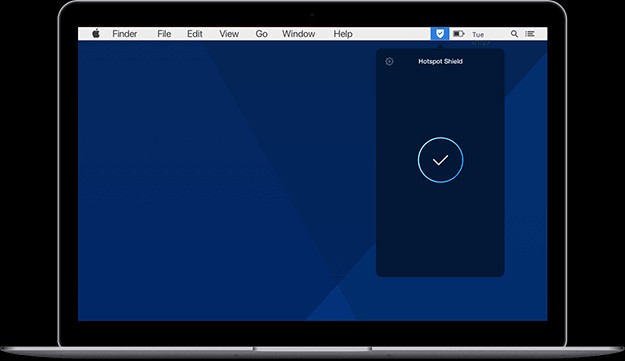Open the Finder menu

click(x=125, y=34)
